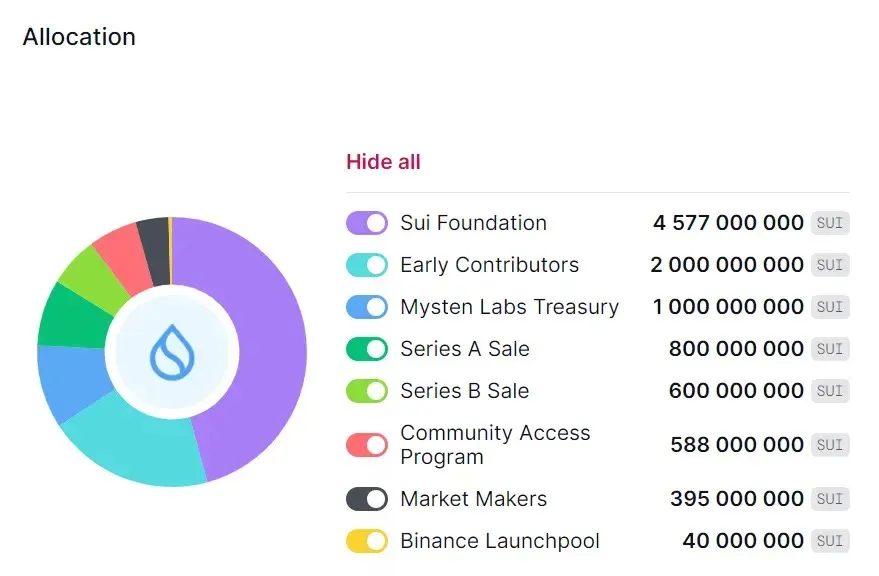The image size is (879, 576).
Task: Click the turquoise Early Contributors chart slice
Action: [135, 440]
